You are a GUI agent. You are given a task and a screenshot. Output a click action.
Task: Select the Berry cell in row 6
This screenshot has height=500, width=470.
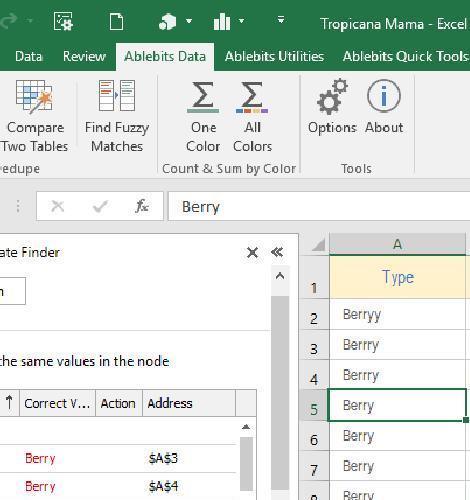point(397,436)
